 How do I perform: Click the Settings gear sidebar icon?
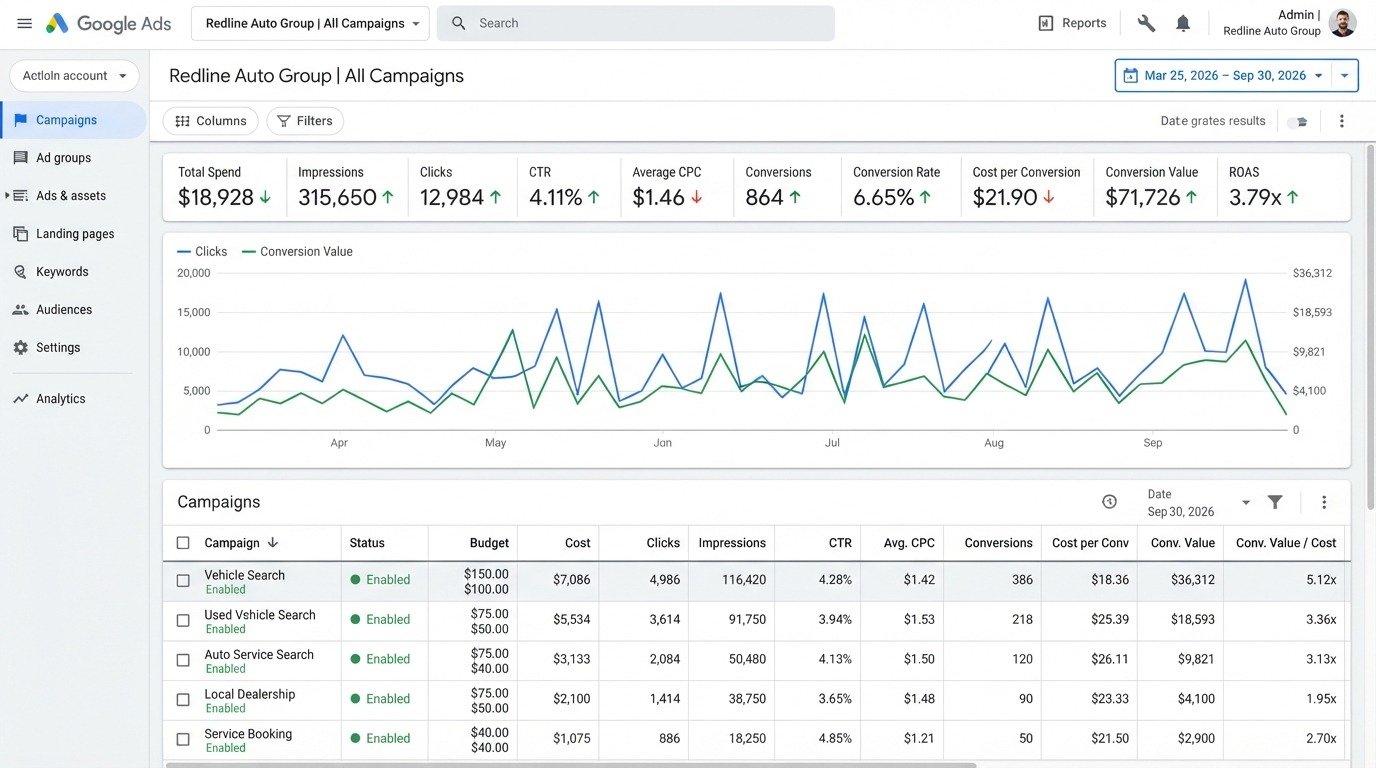[x=20, y=348]
